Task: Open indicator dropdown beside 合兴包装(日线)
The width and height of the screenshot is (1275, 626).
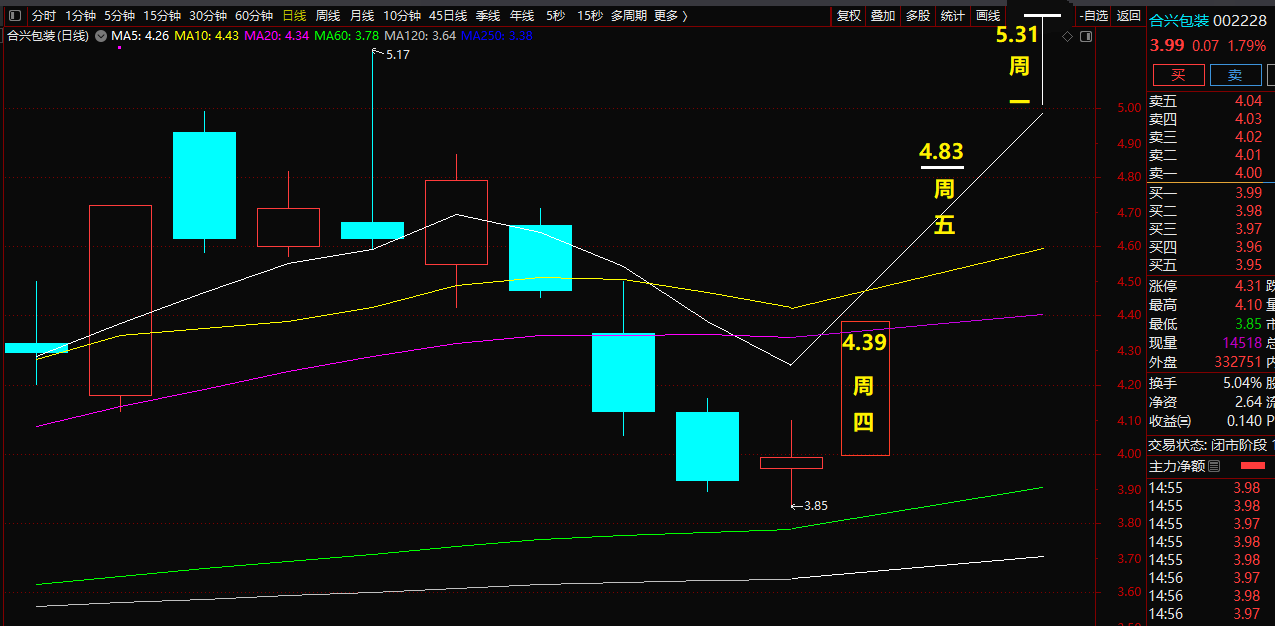Action: (101, 36)
